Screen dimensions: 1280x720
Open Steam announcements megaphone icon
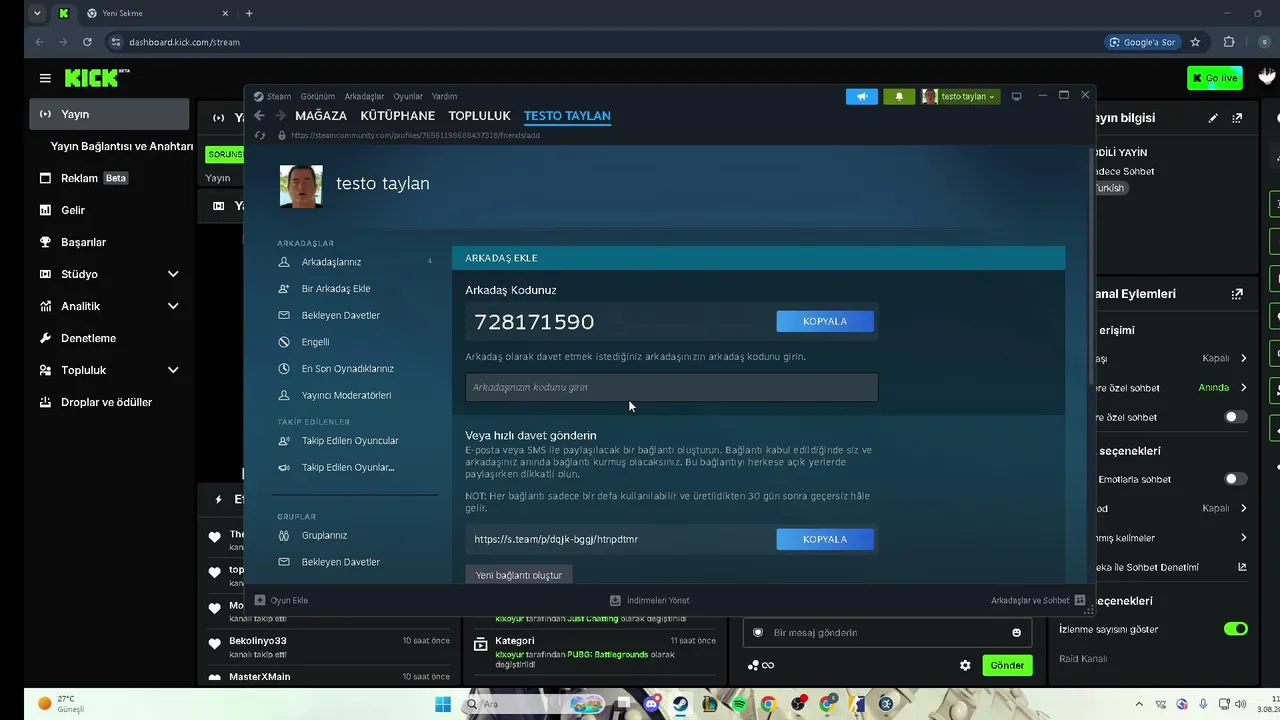click(861, 96)
